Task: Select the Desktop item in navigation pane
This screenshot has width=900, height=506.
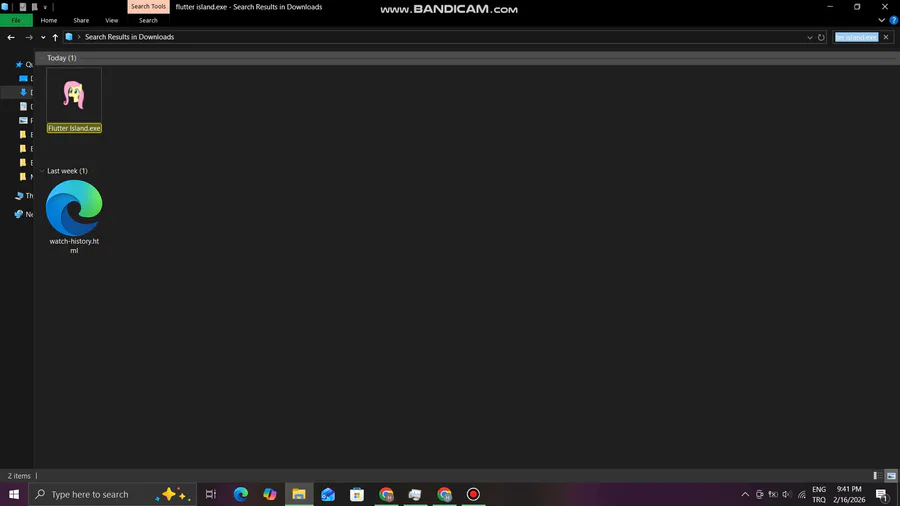Action: [24, 79]
